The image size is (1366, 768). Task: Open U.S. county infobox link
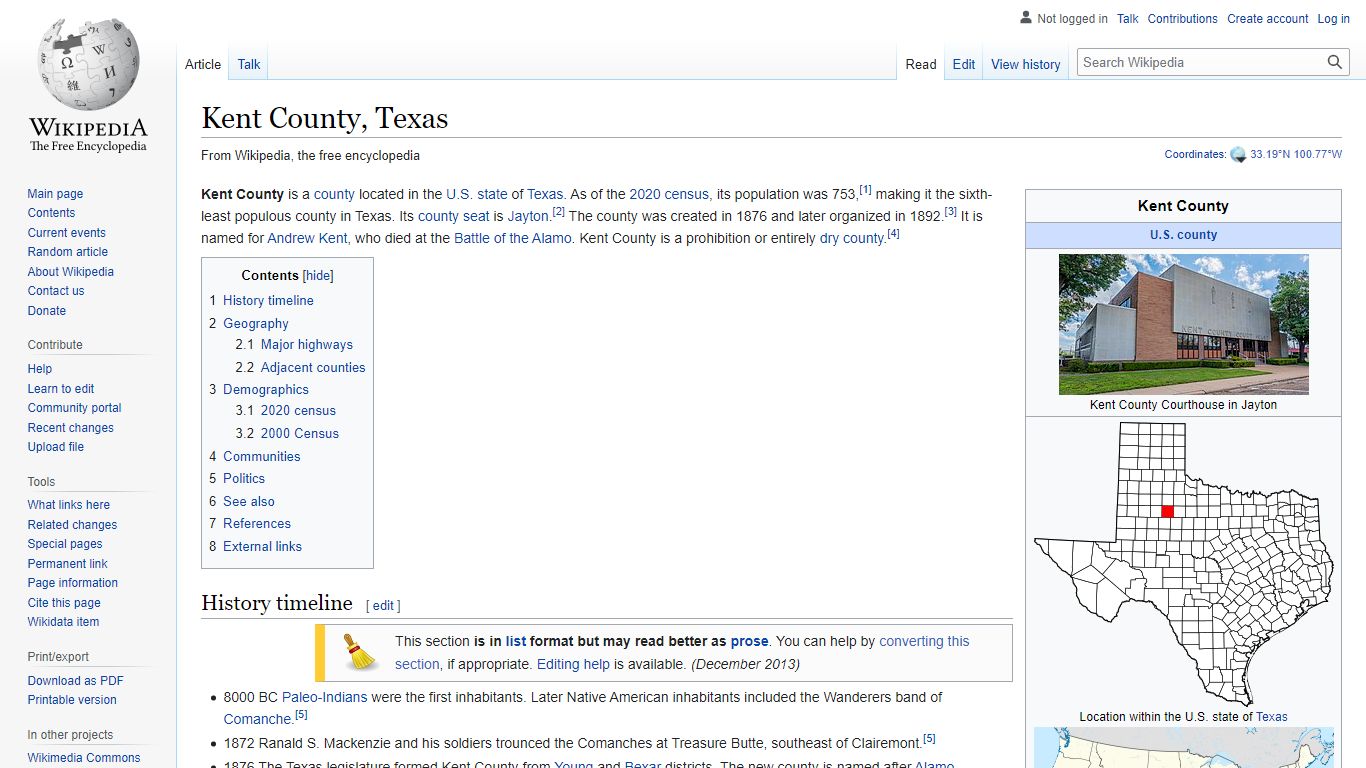point(1183,235)
